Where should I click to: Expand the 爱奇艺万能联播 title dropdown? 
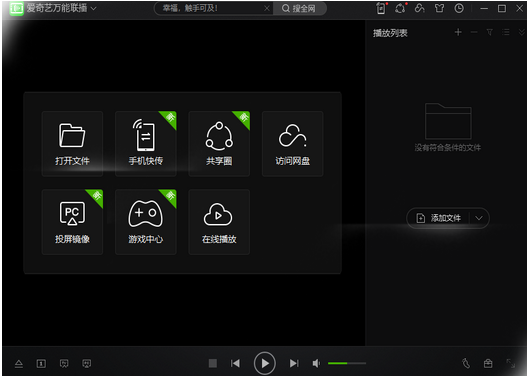[x=94, y=8]
